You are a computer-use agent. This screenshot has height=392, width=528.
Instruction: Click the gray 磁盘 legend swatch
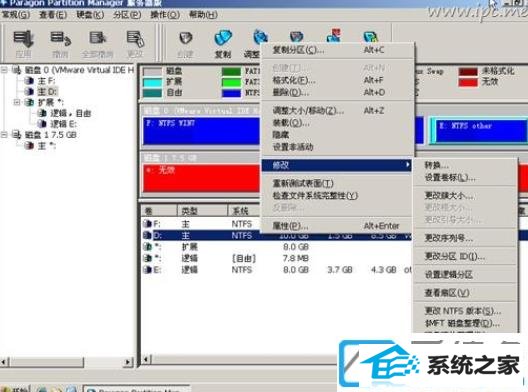pyautogui.click(x=152, y=72)
